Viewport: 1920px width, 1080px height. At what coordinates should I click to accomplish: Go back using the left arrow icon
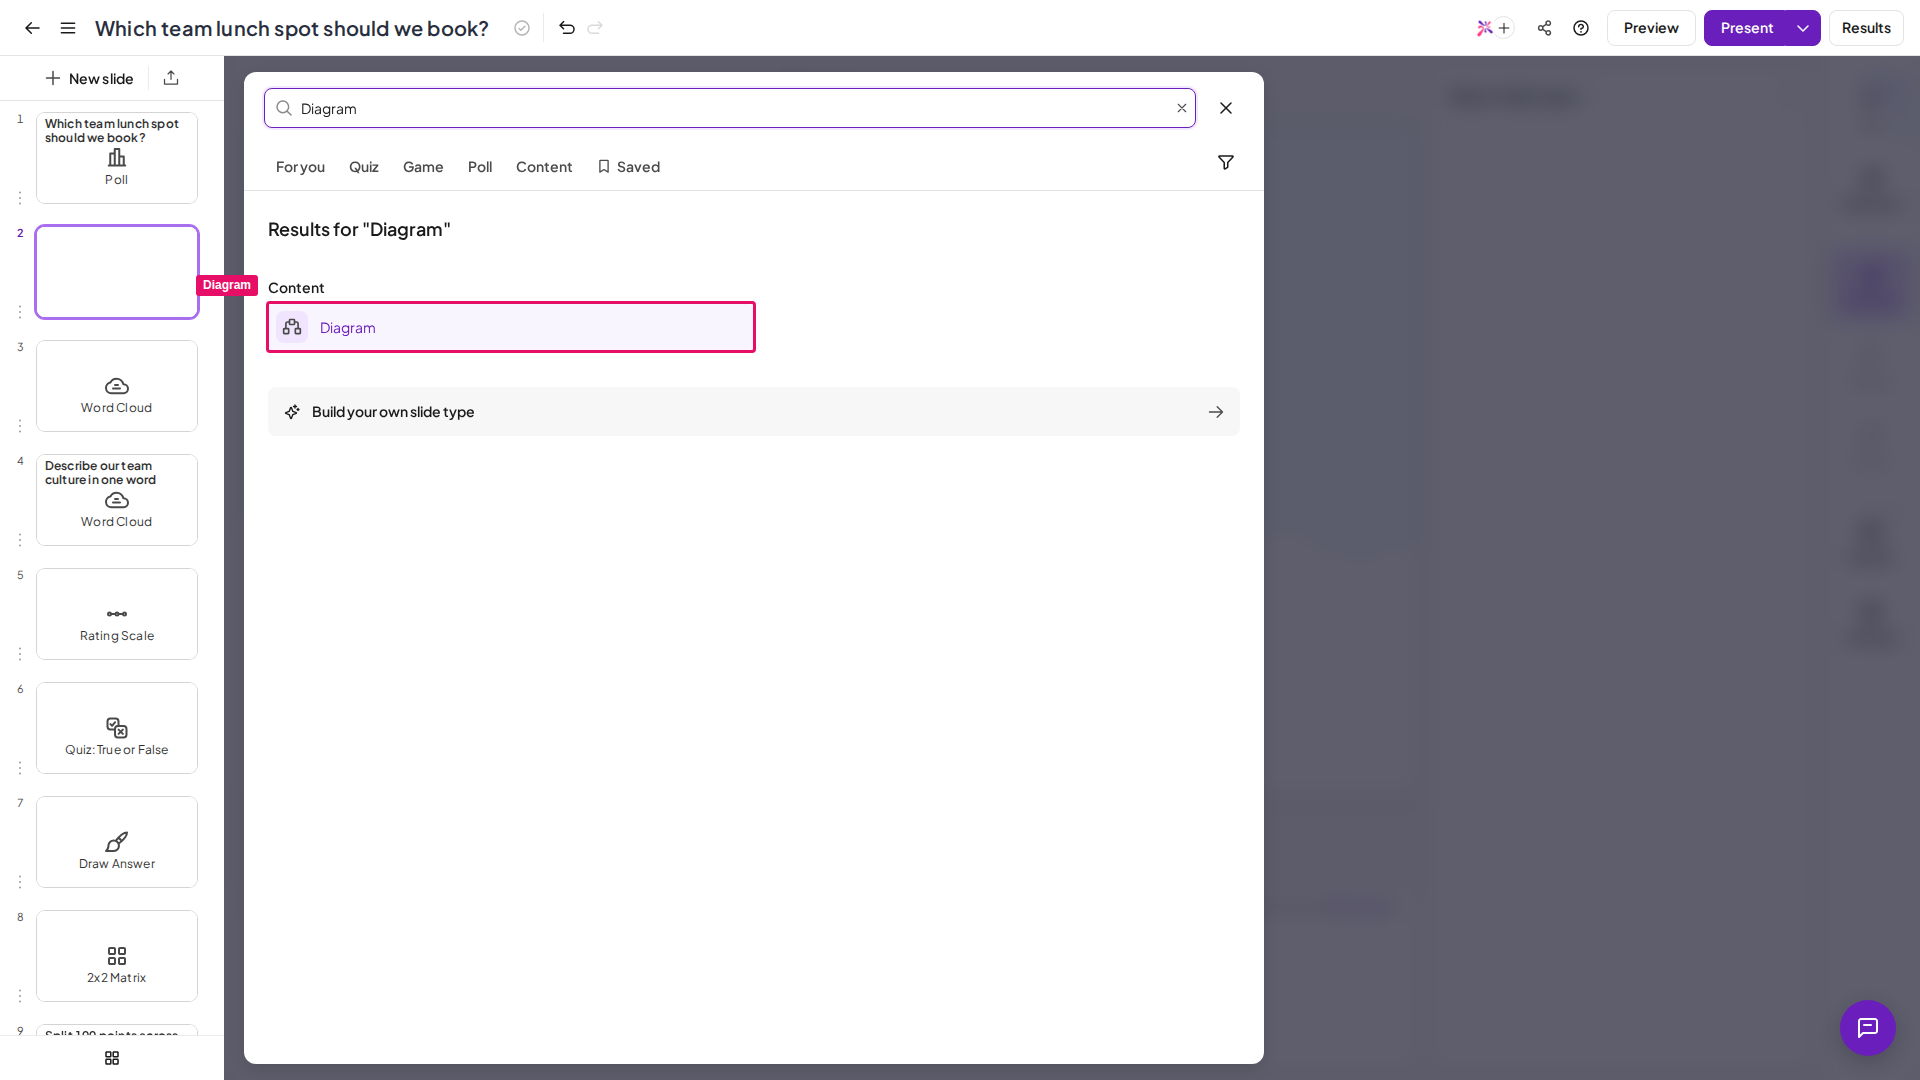tap(32, 28)
